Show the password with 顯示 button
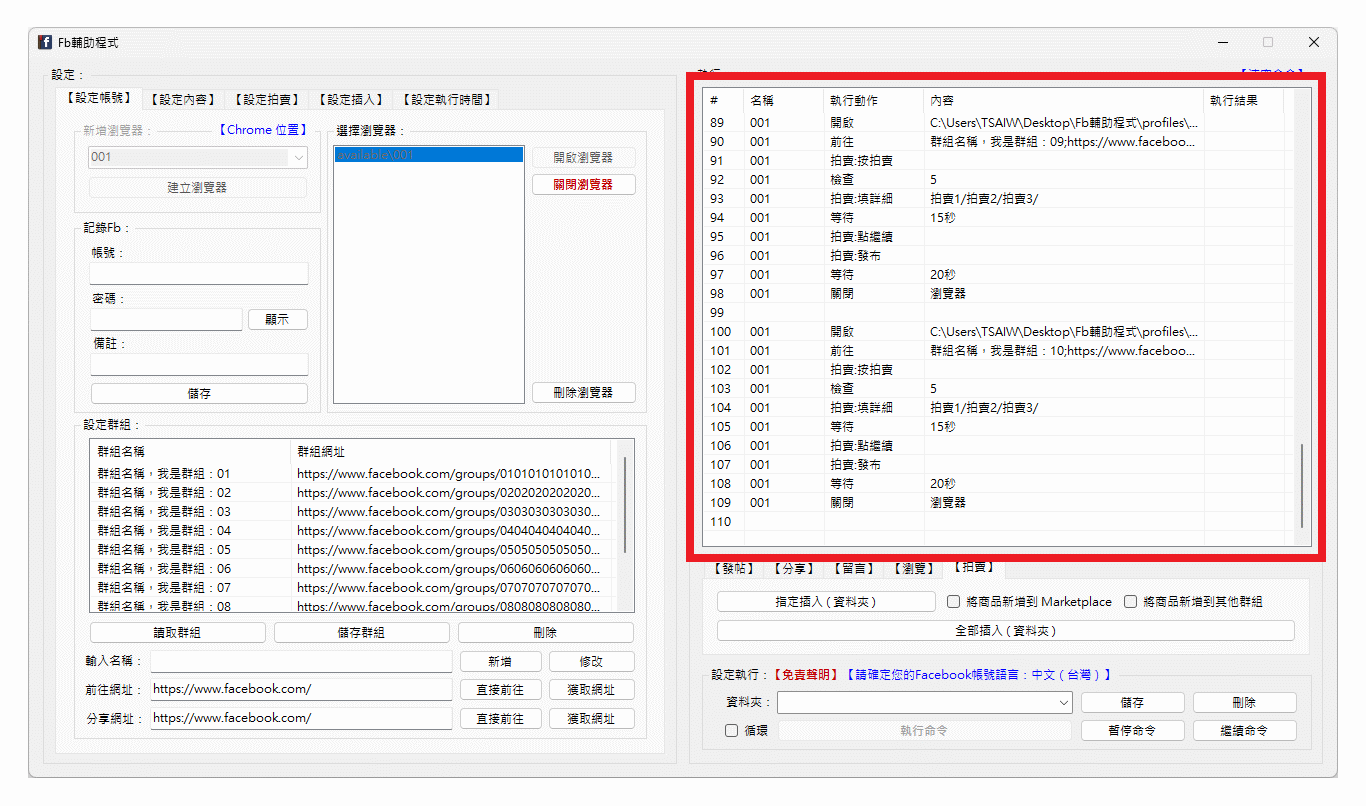1366x806 pixels. tap(278, 320)
